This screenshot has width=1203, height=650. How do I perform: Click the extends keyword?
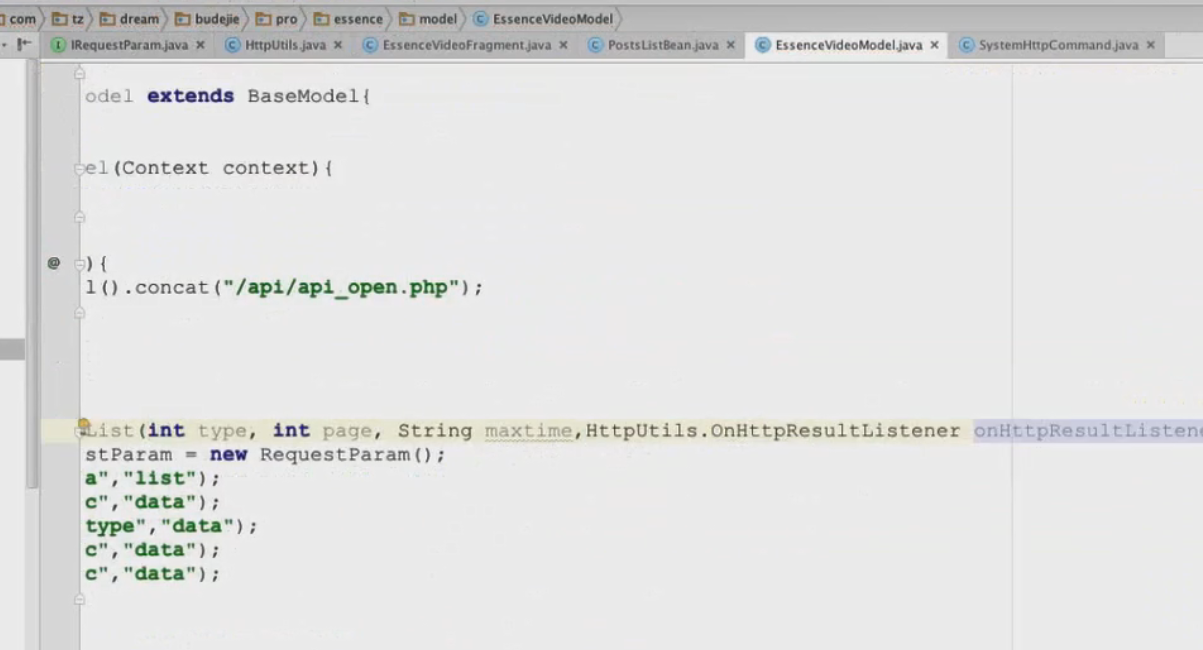[x=190, y=96]
